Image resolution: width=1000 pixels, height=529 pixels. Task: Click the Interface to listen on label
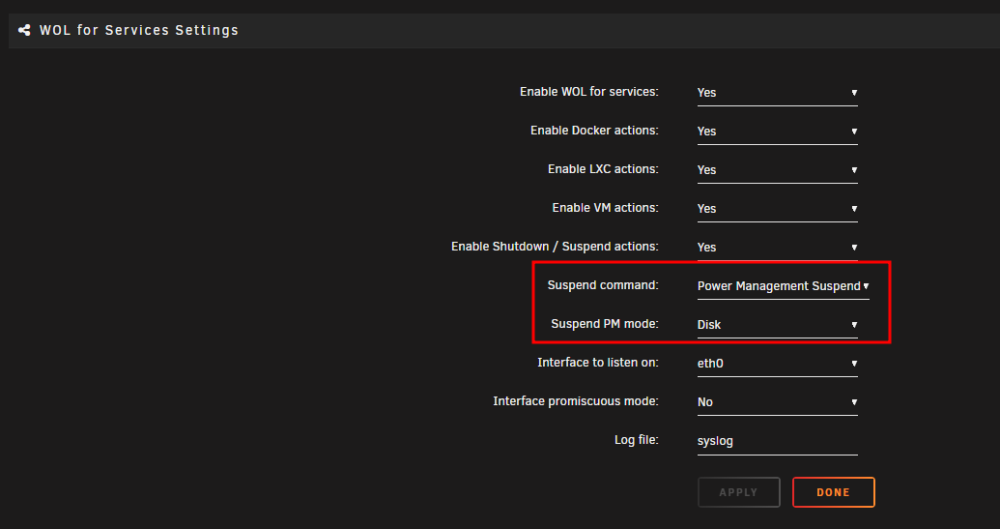tap(598, 362)
